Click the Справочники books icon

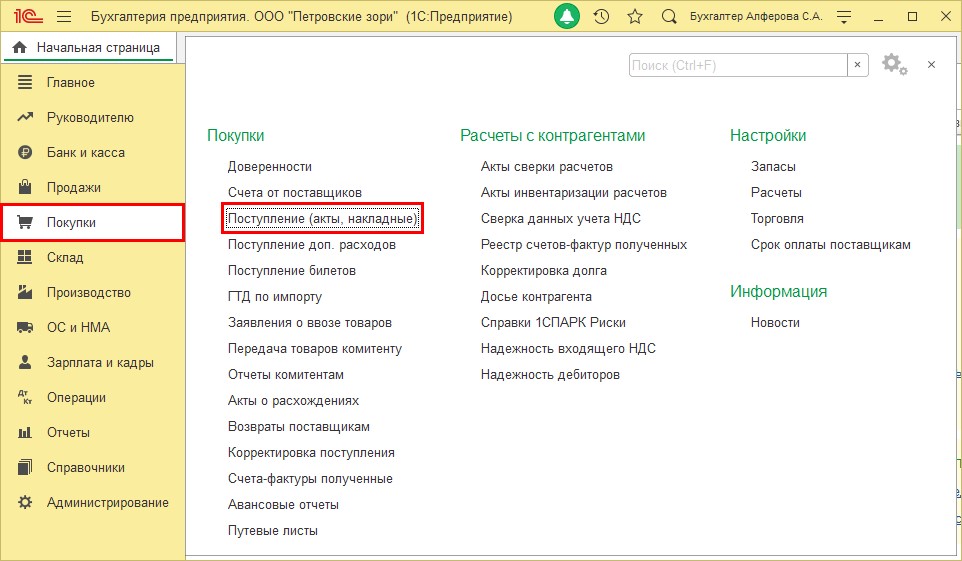(25, 467)
